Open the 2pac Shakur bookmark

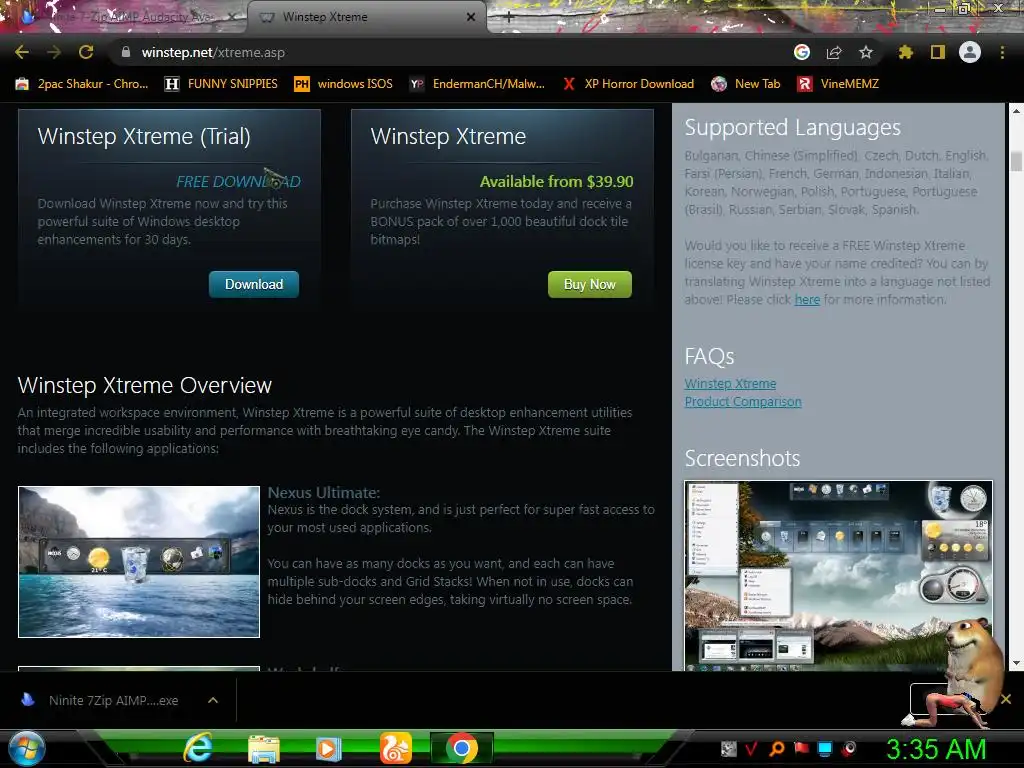[x=82, y=84]
